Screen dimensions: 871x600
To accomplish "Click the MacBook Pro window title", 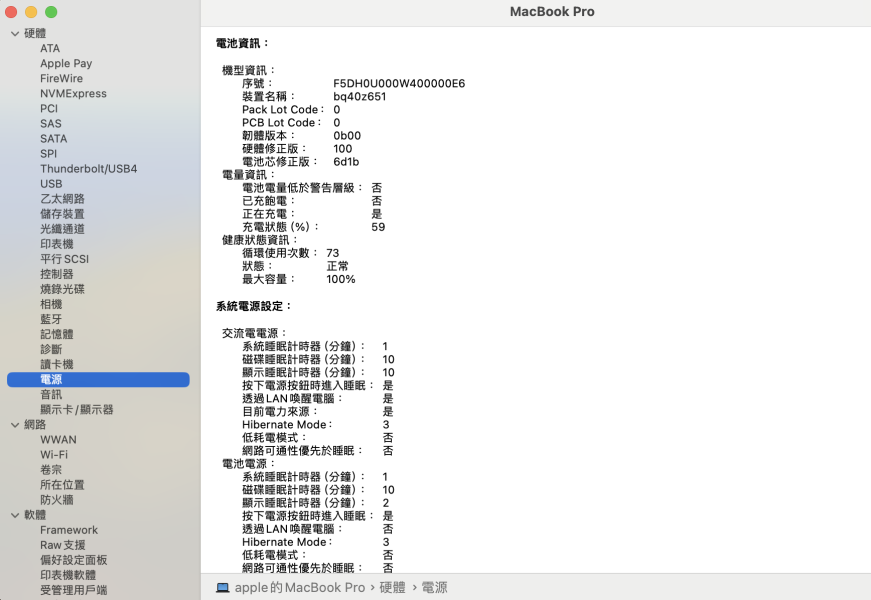I will coord(552,12).
